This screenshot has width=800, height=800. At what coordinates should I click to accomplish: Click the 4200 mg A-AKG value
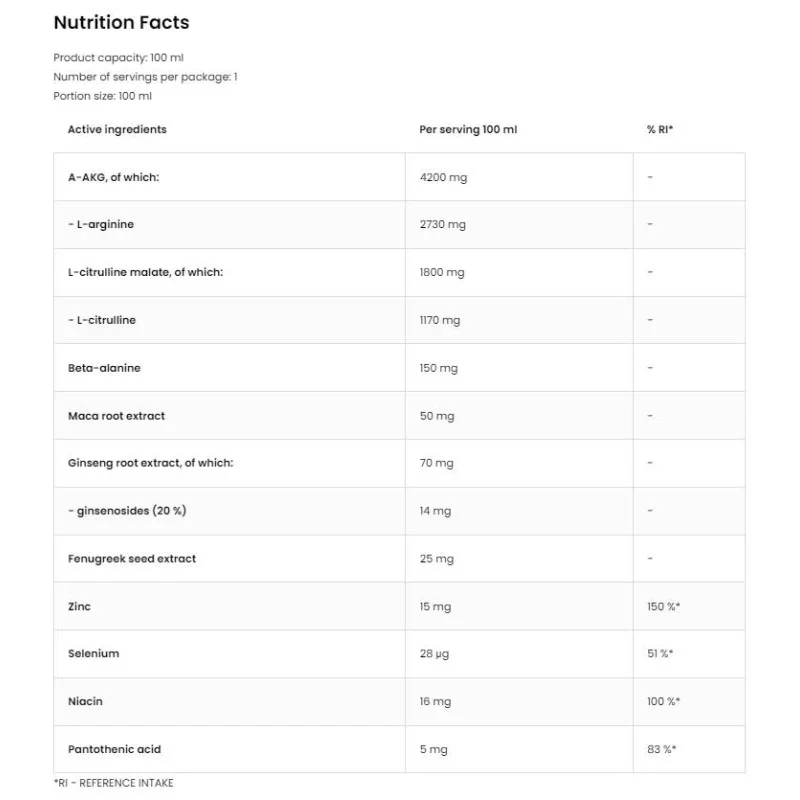[x=443, y=177]
